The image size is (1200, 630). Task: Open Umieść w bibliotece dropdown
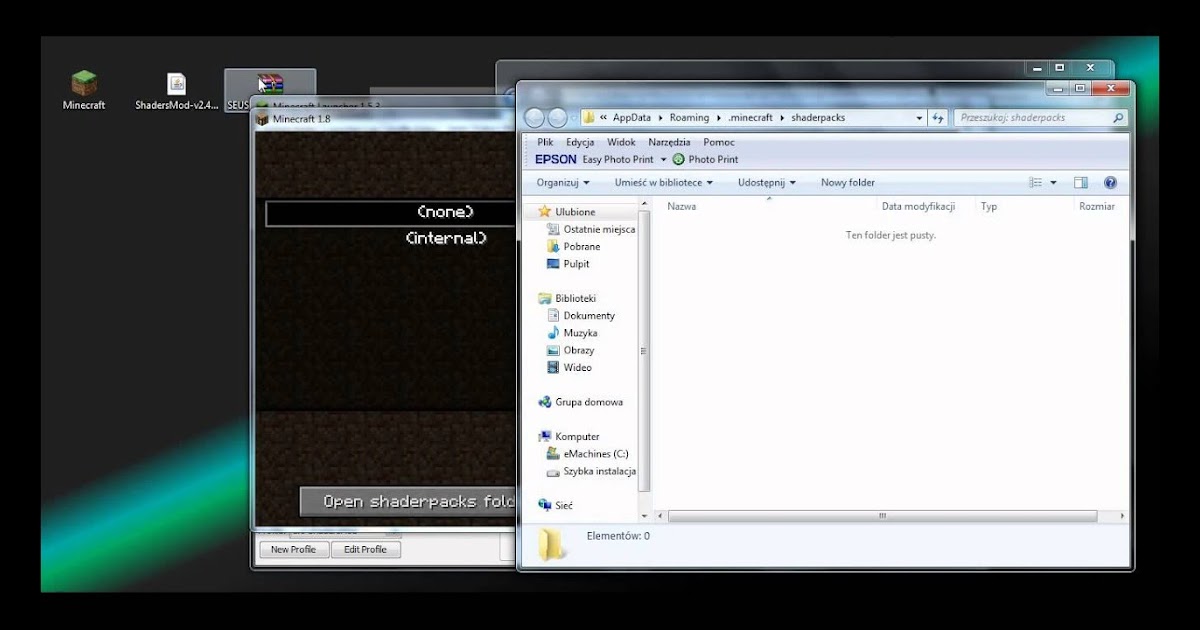tap(664, 183)
